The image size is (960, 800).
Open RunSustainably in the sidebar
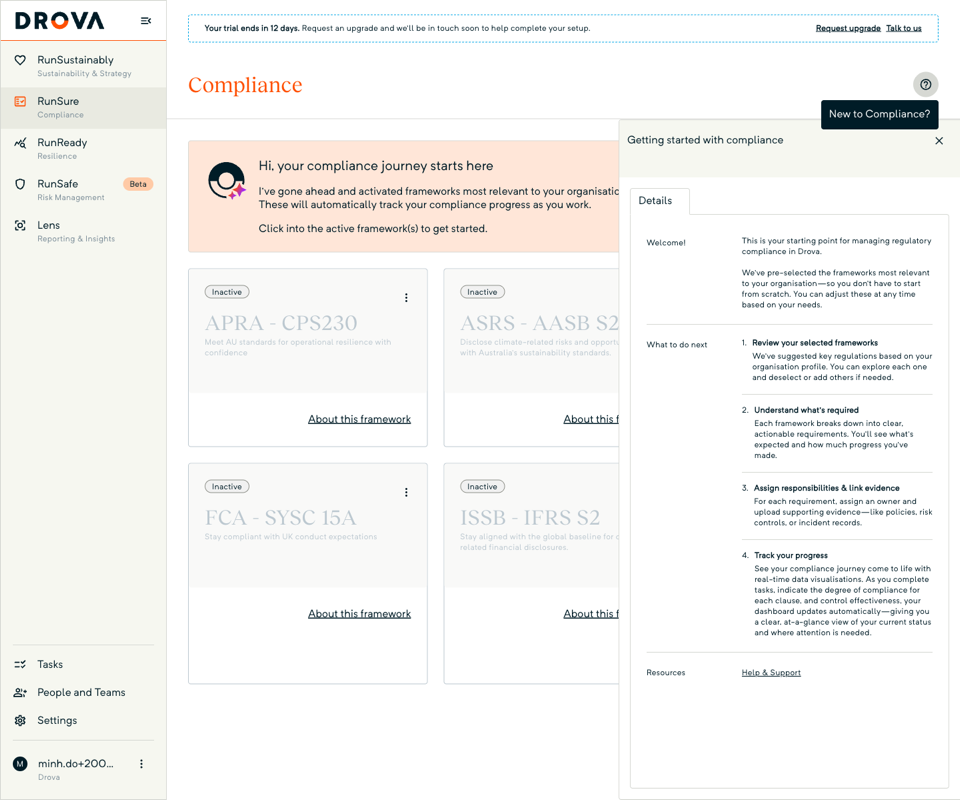(x=83, y=66)
